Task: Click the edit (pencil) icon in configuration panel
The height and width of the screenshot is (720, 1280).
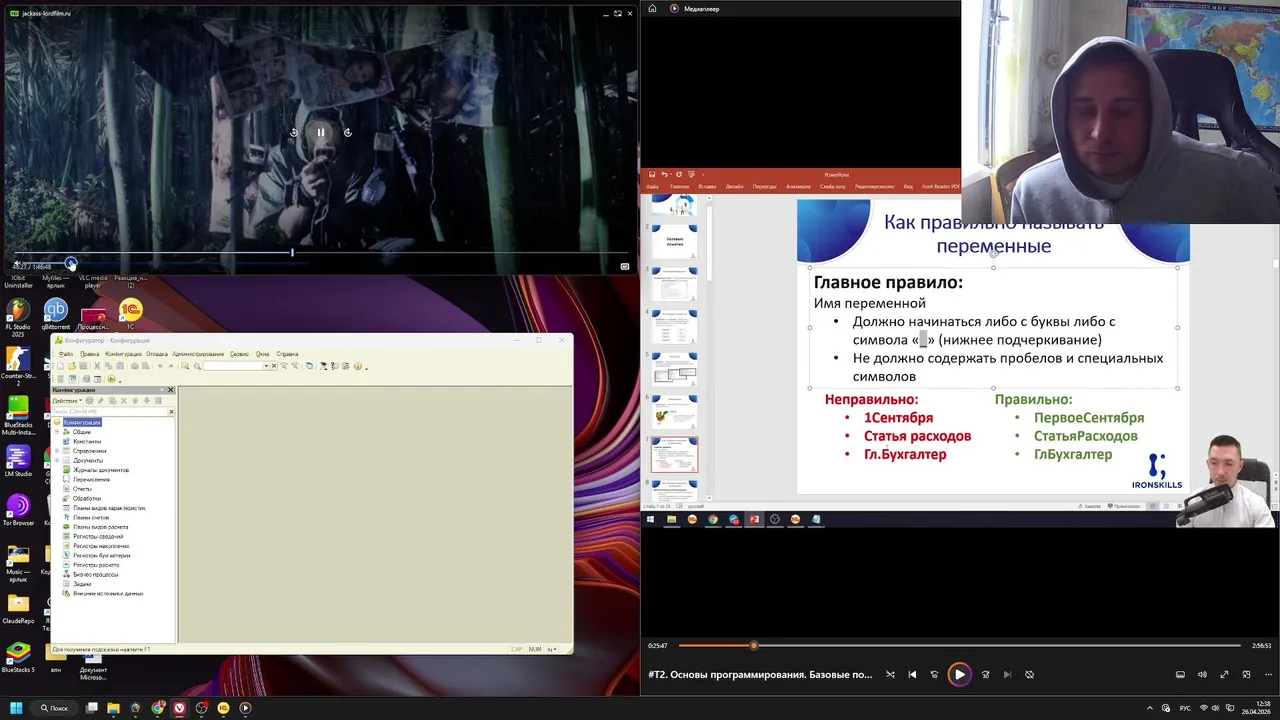Action: (101, 401)
